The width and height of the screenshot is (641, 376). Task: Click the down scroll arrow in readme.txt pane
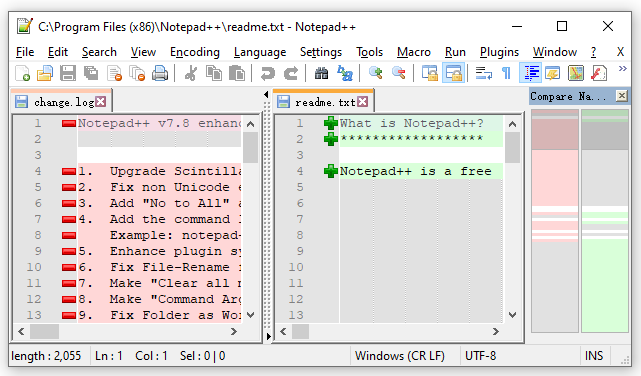tap(512, 315)
